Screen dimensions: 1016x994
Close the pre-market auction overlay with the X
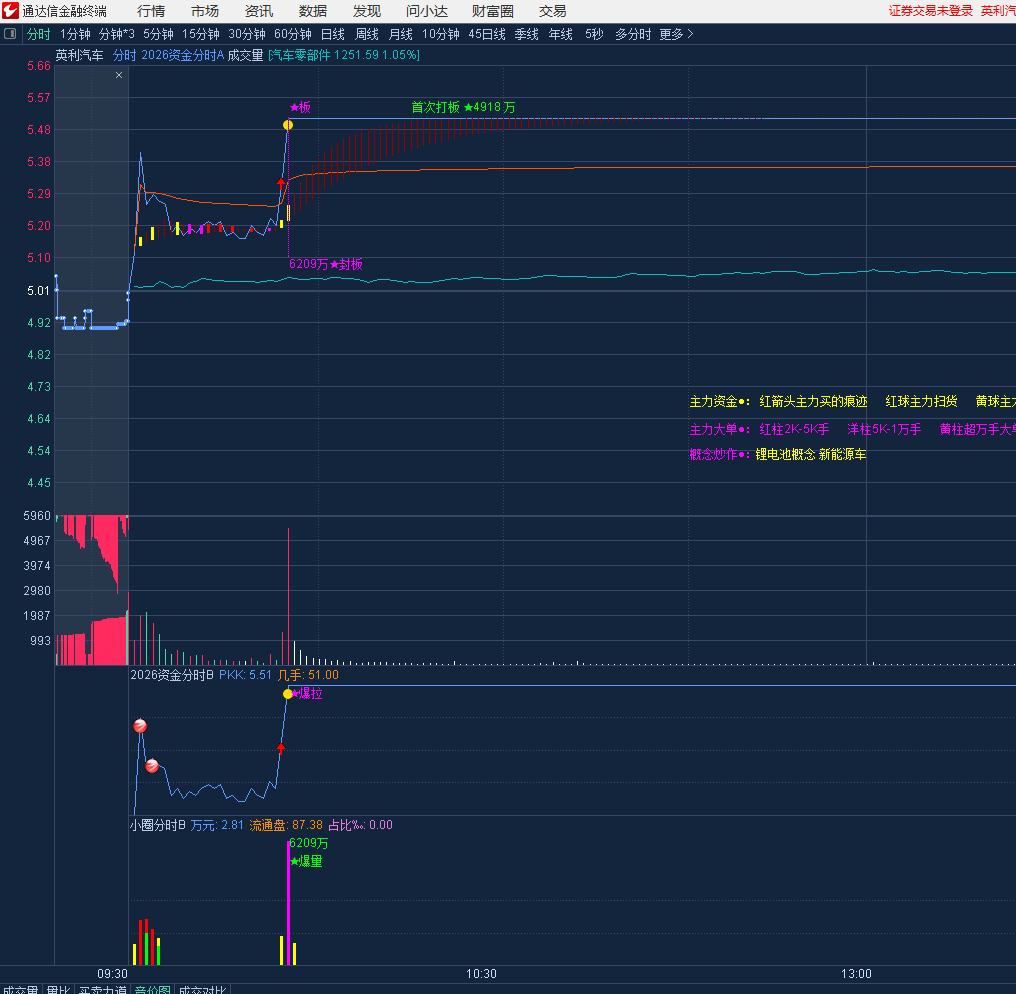119,75
